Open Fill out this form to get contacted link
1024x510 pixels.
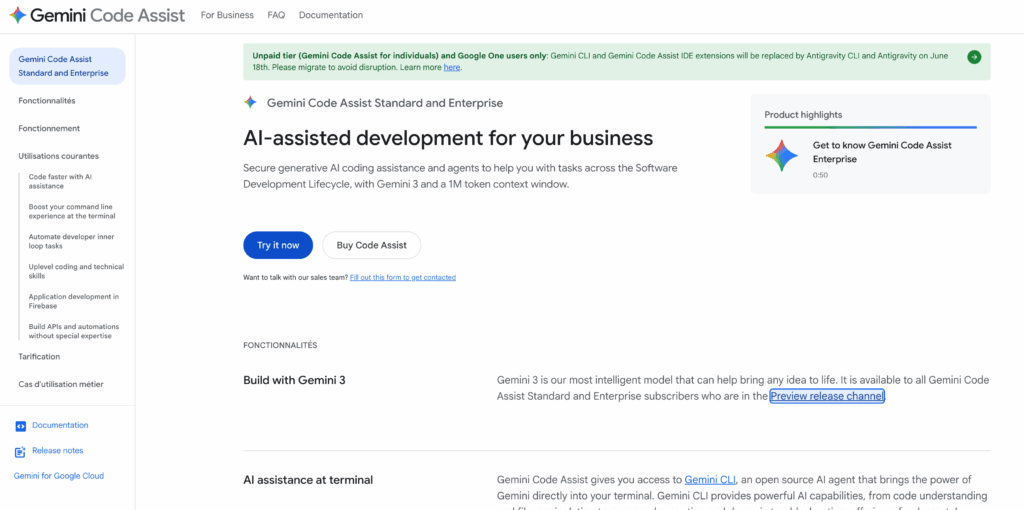(x=403, y=278)
